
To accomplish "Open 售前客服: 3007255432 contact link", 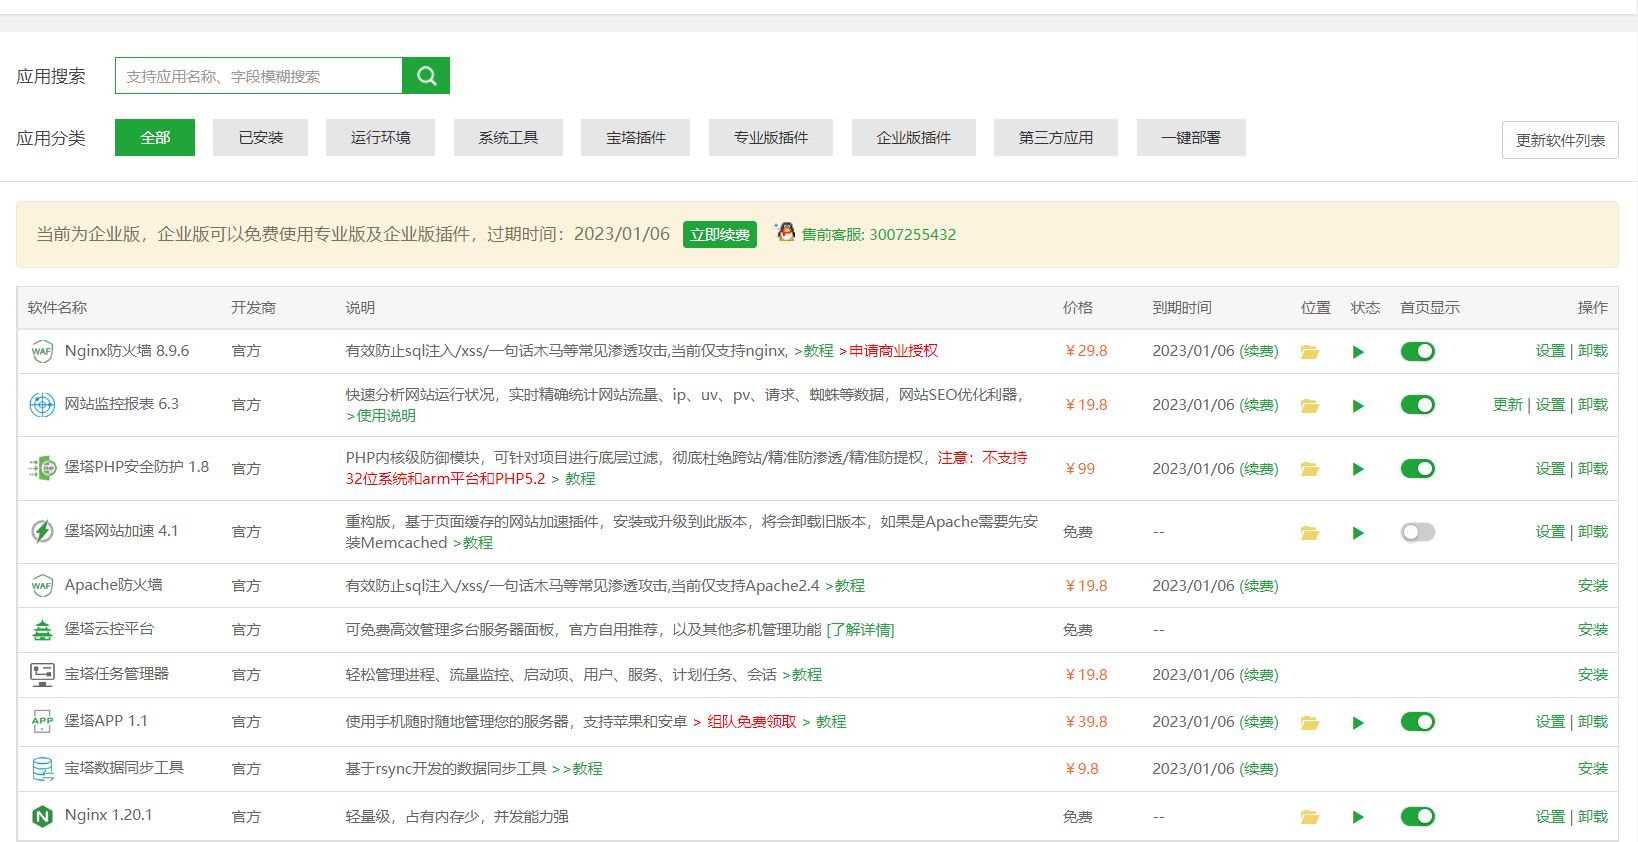I will click(879, 234).
